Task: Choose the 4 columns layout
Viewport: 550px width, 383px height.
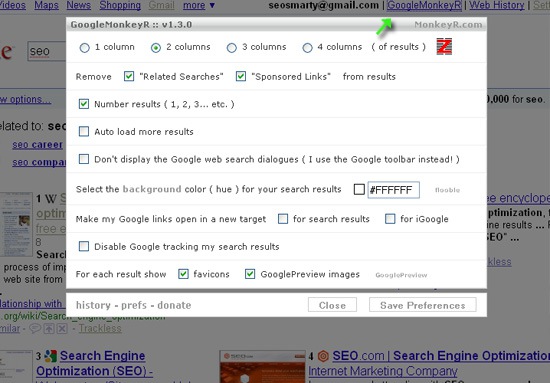Action: pos(307,48)
